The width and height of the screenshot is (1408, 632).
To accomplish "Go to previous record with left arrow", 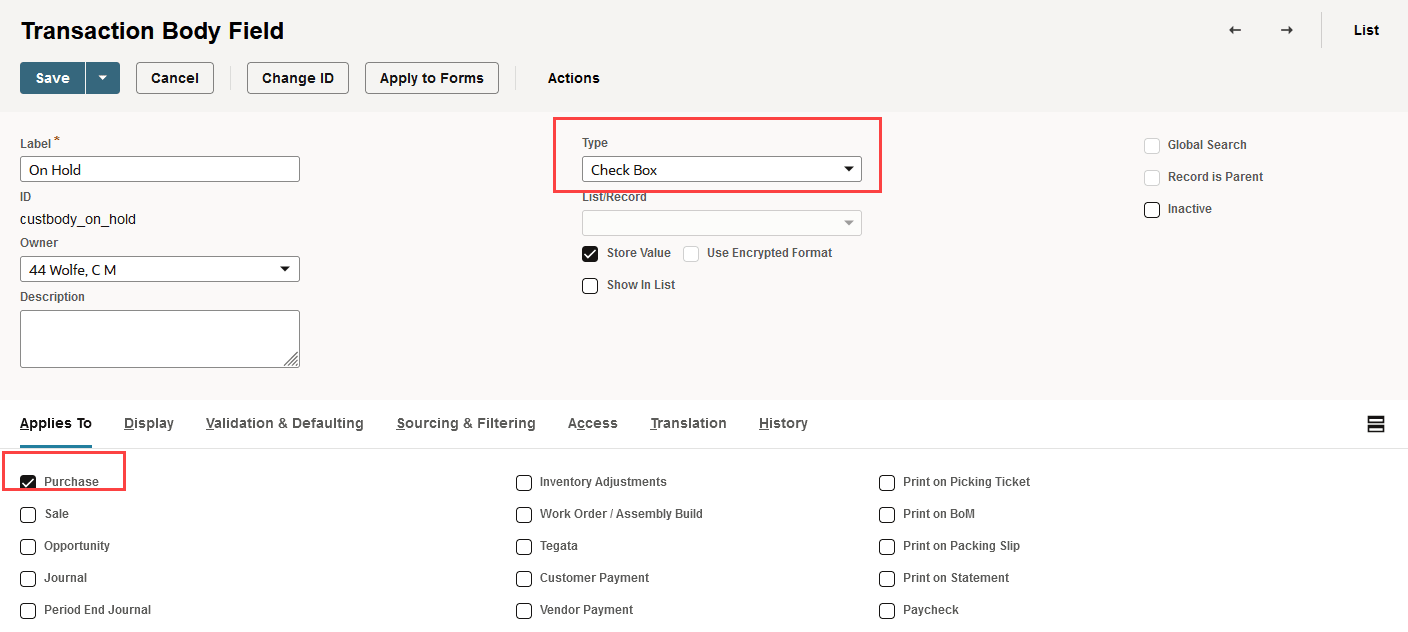I will 1235,30.
